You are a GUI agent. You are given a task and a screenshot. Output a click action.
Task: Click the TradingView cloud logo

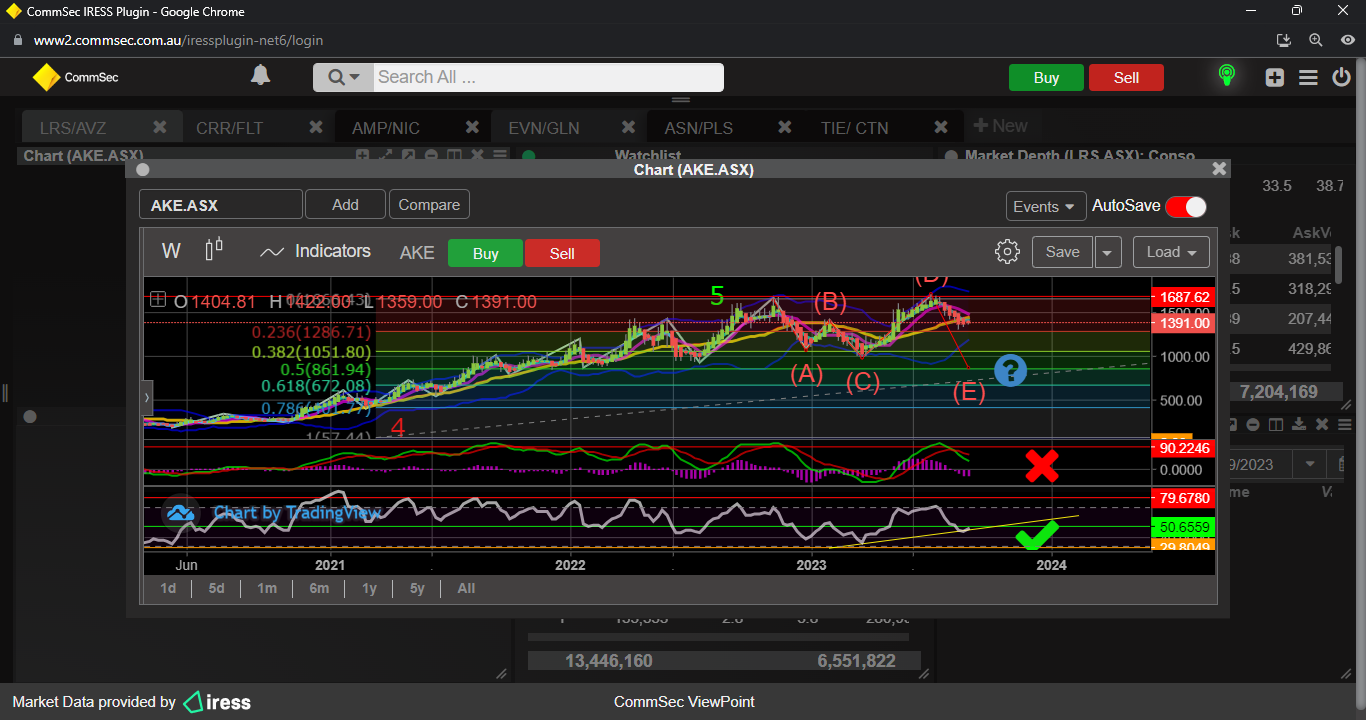(180, 513)
